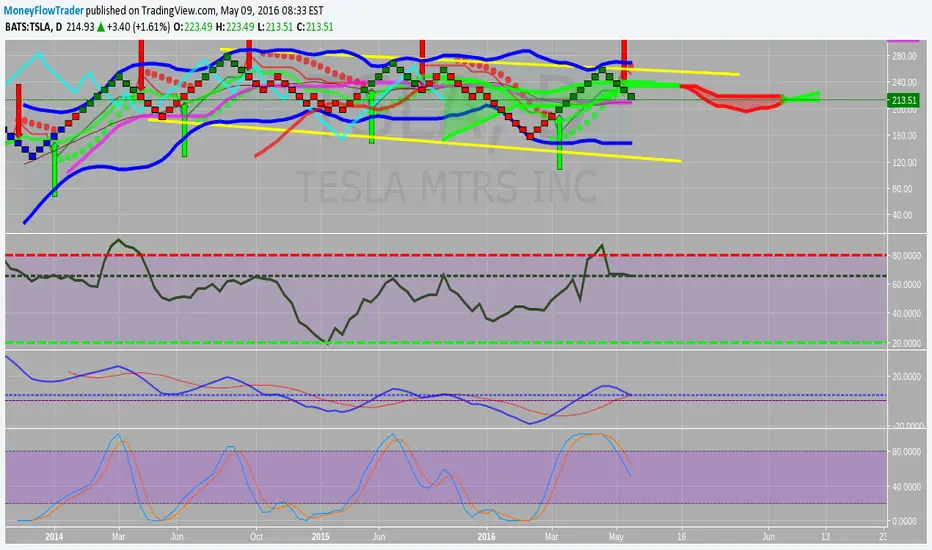Click the 2014 label on the time axis

54,536
